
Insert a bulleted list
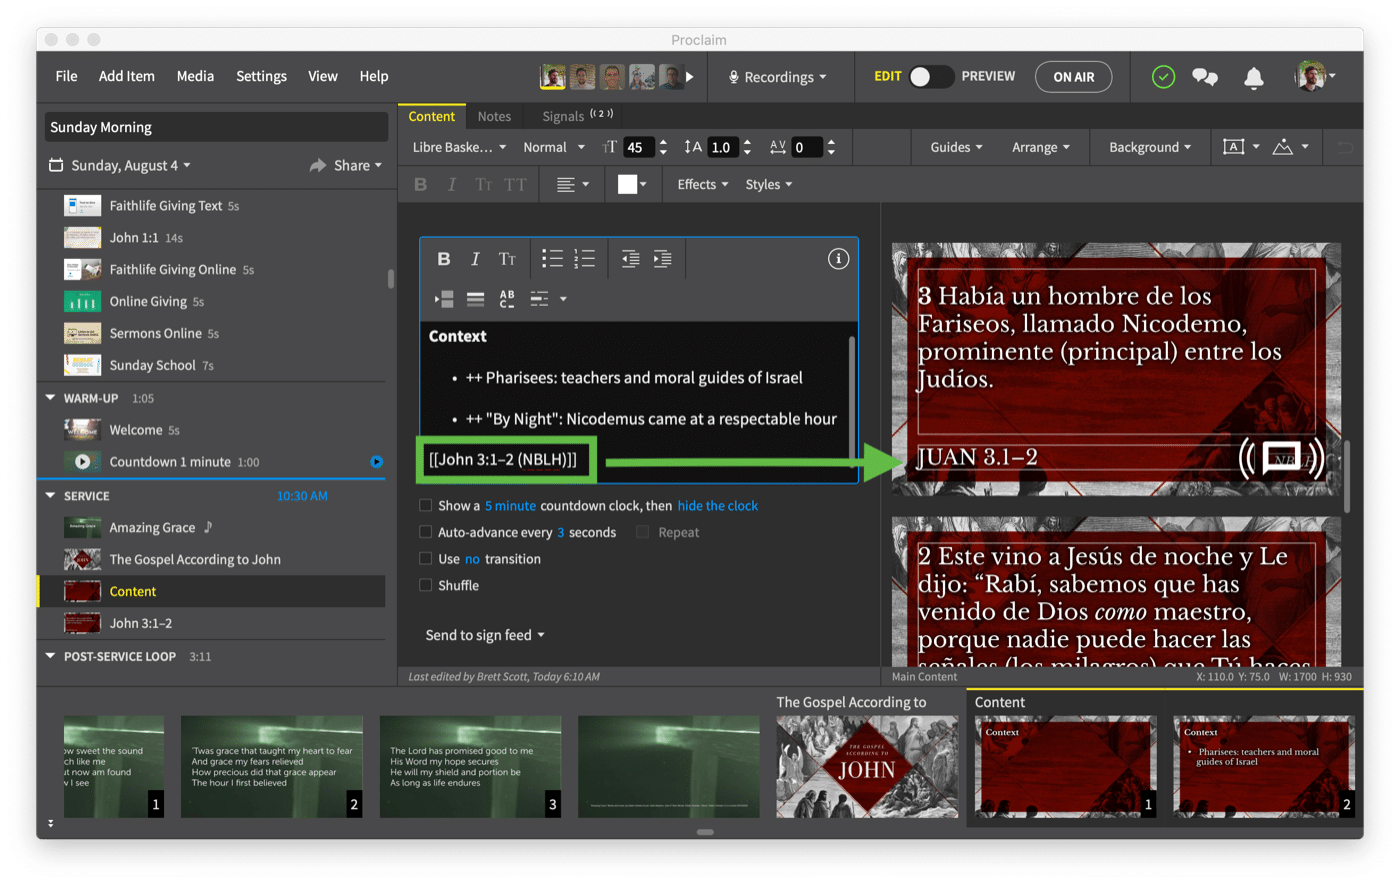click(552, 259)
